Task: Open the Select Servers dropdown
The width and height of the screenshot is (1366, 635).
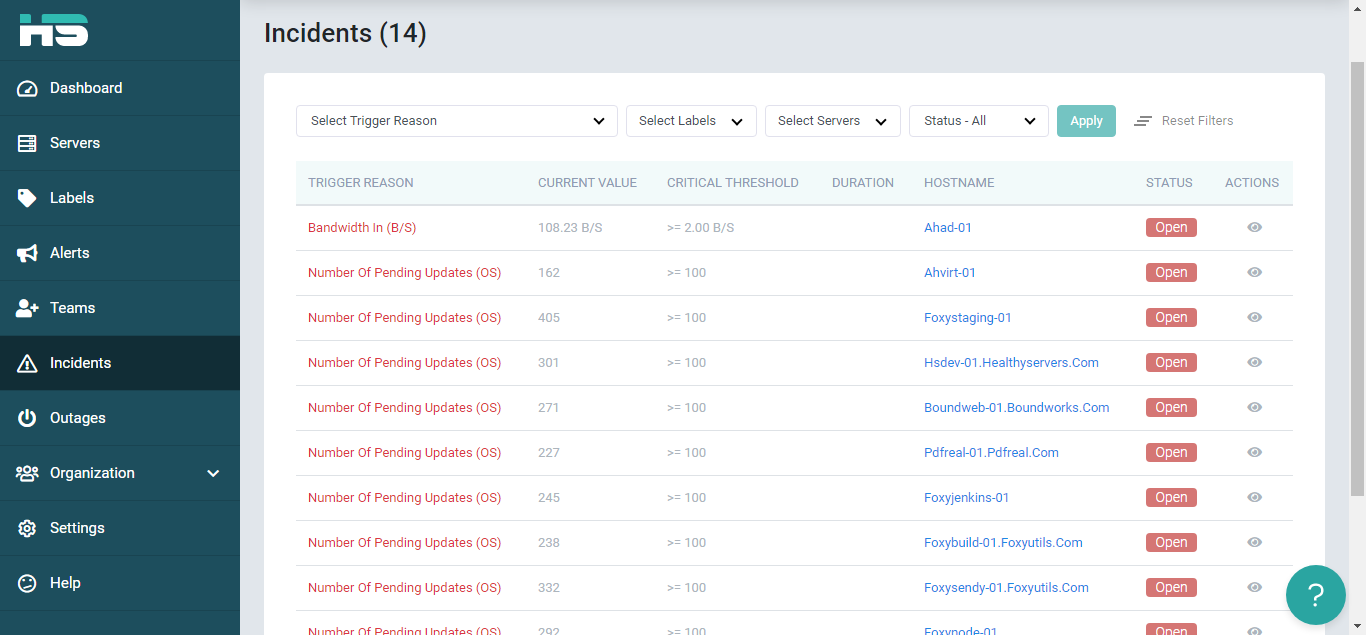Action: click(833, 121)
